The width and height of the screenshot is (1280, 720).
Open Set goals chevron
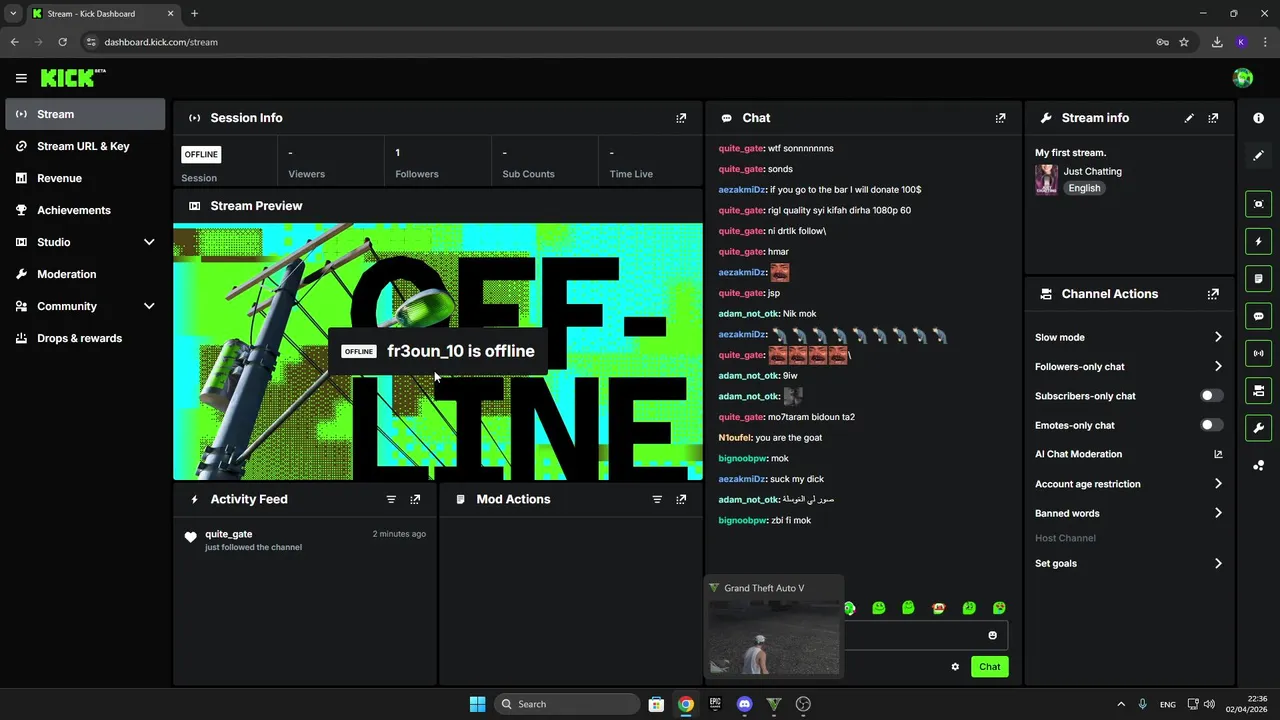click(x=1218, y=563)
